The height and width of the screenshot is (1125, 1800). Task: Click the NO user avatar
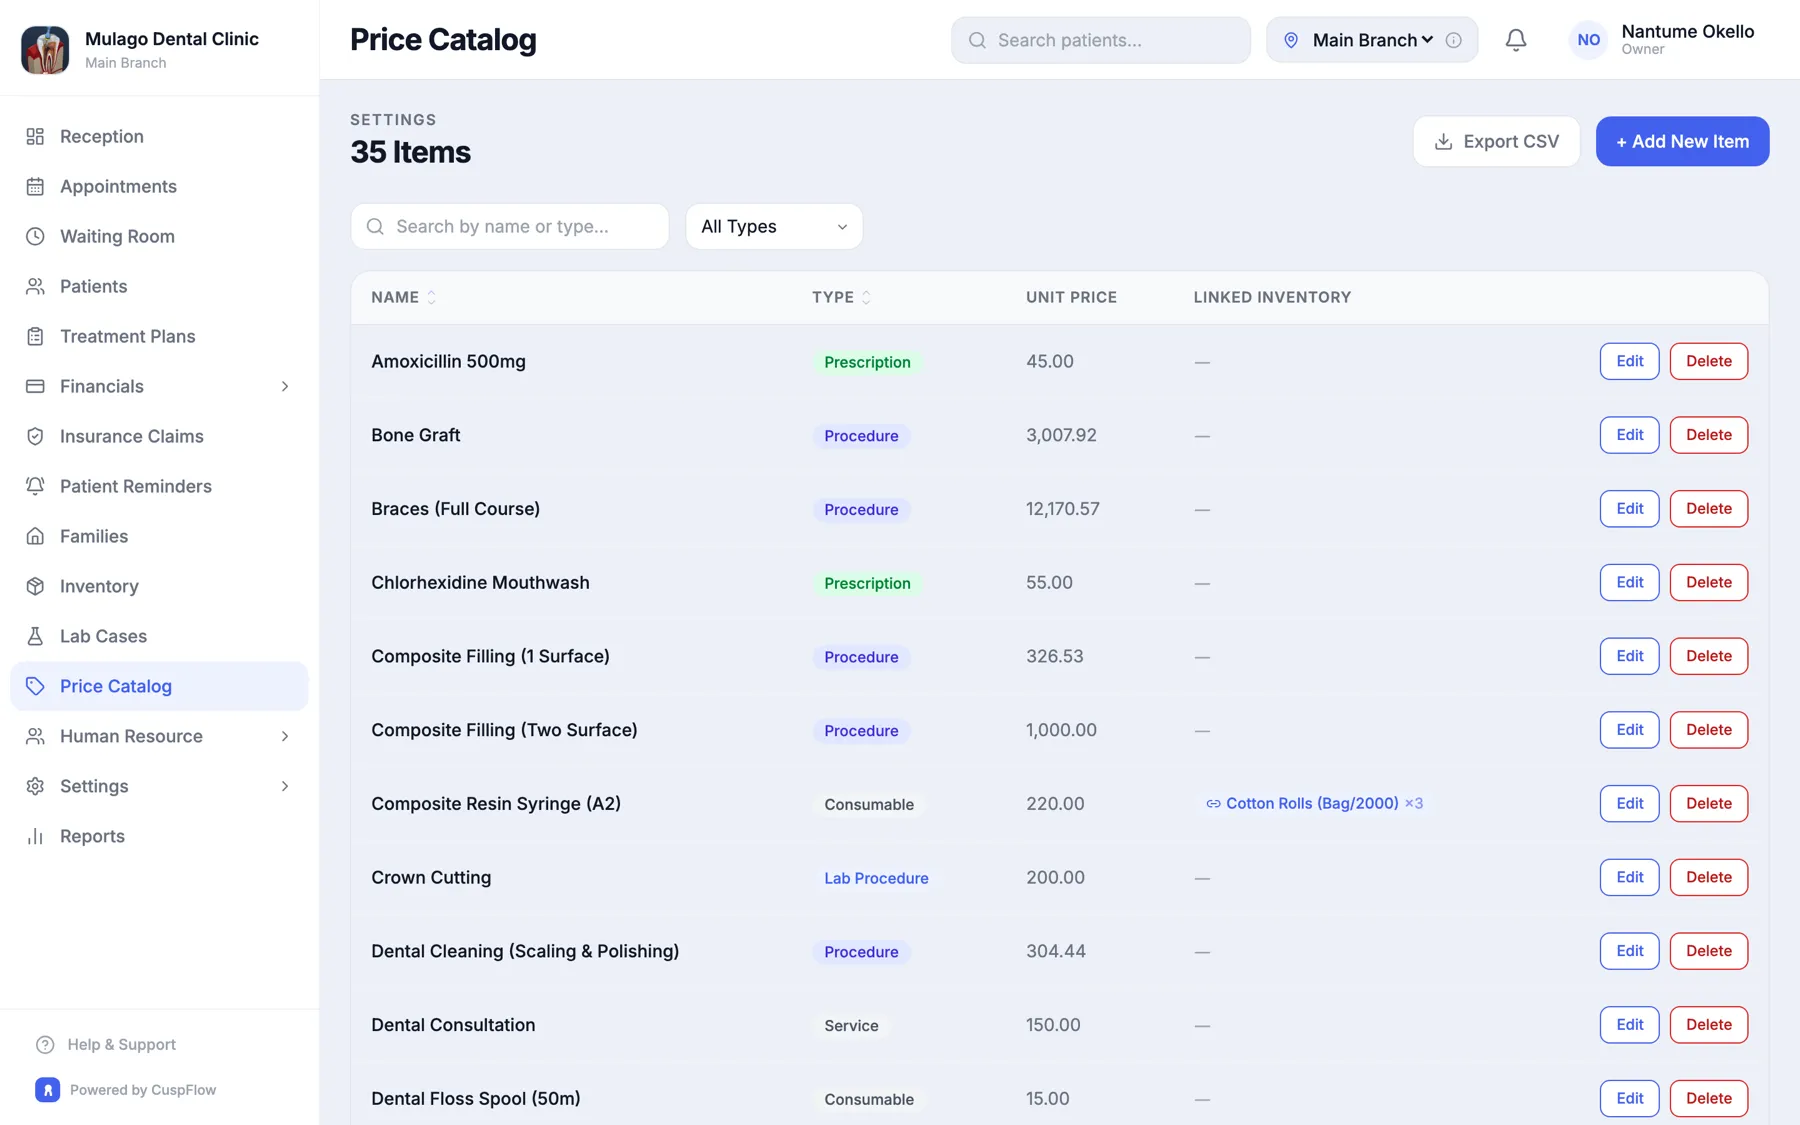click(x=1588, y=40)
